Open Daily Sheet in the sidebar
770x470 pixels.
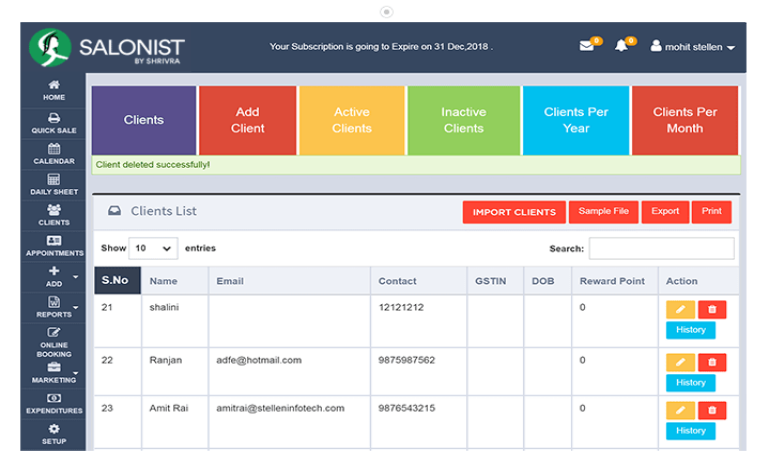pos(54,185)
